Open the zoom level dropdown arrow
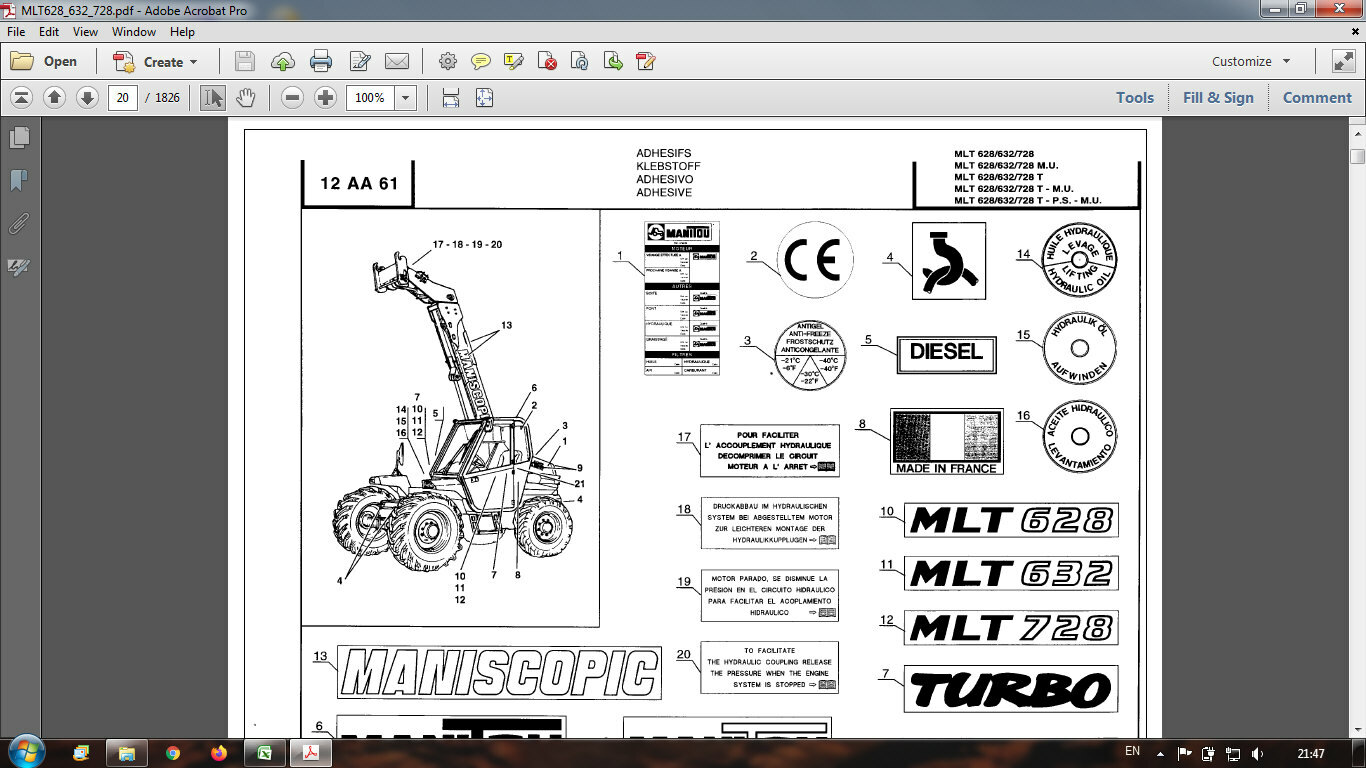The height and width of the screenshot is (768, 1366). (x=405, y=97)
